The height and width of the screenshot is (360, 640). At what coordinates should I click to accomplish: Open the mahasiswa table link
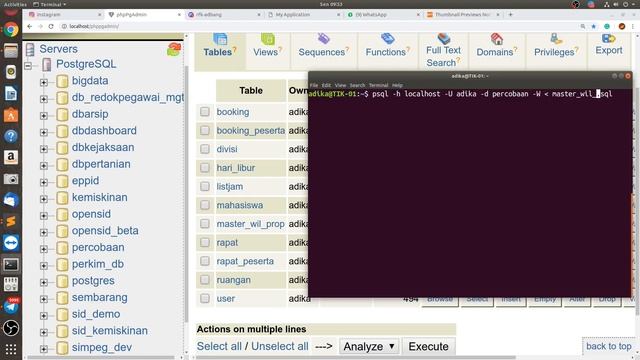(240, 205)
